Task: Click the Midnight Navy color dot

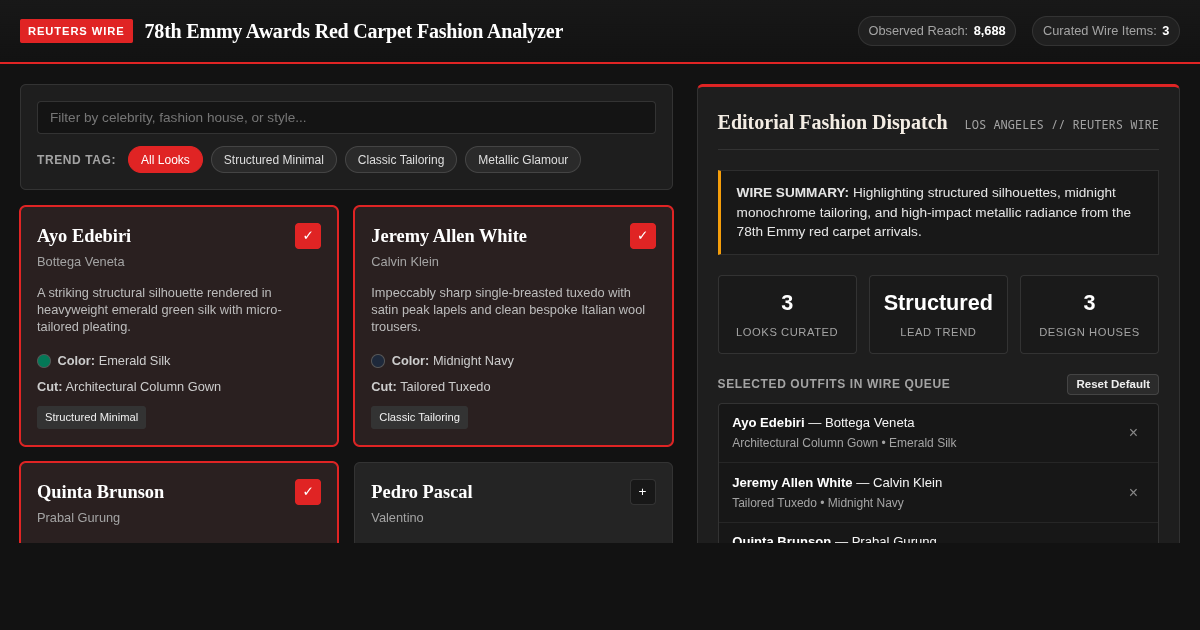Action: (x=378, y=361)
